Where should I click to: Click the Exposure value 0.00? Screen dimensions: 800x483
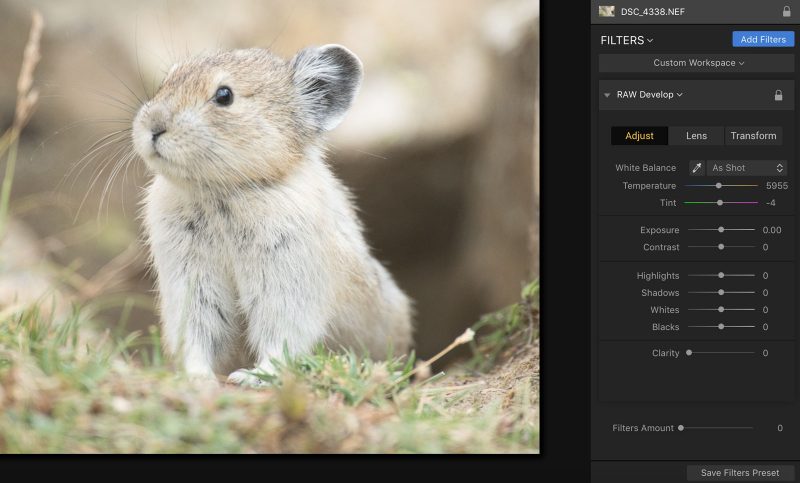click(x=772, y=230)
